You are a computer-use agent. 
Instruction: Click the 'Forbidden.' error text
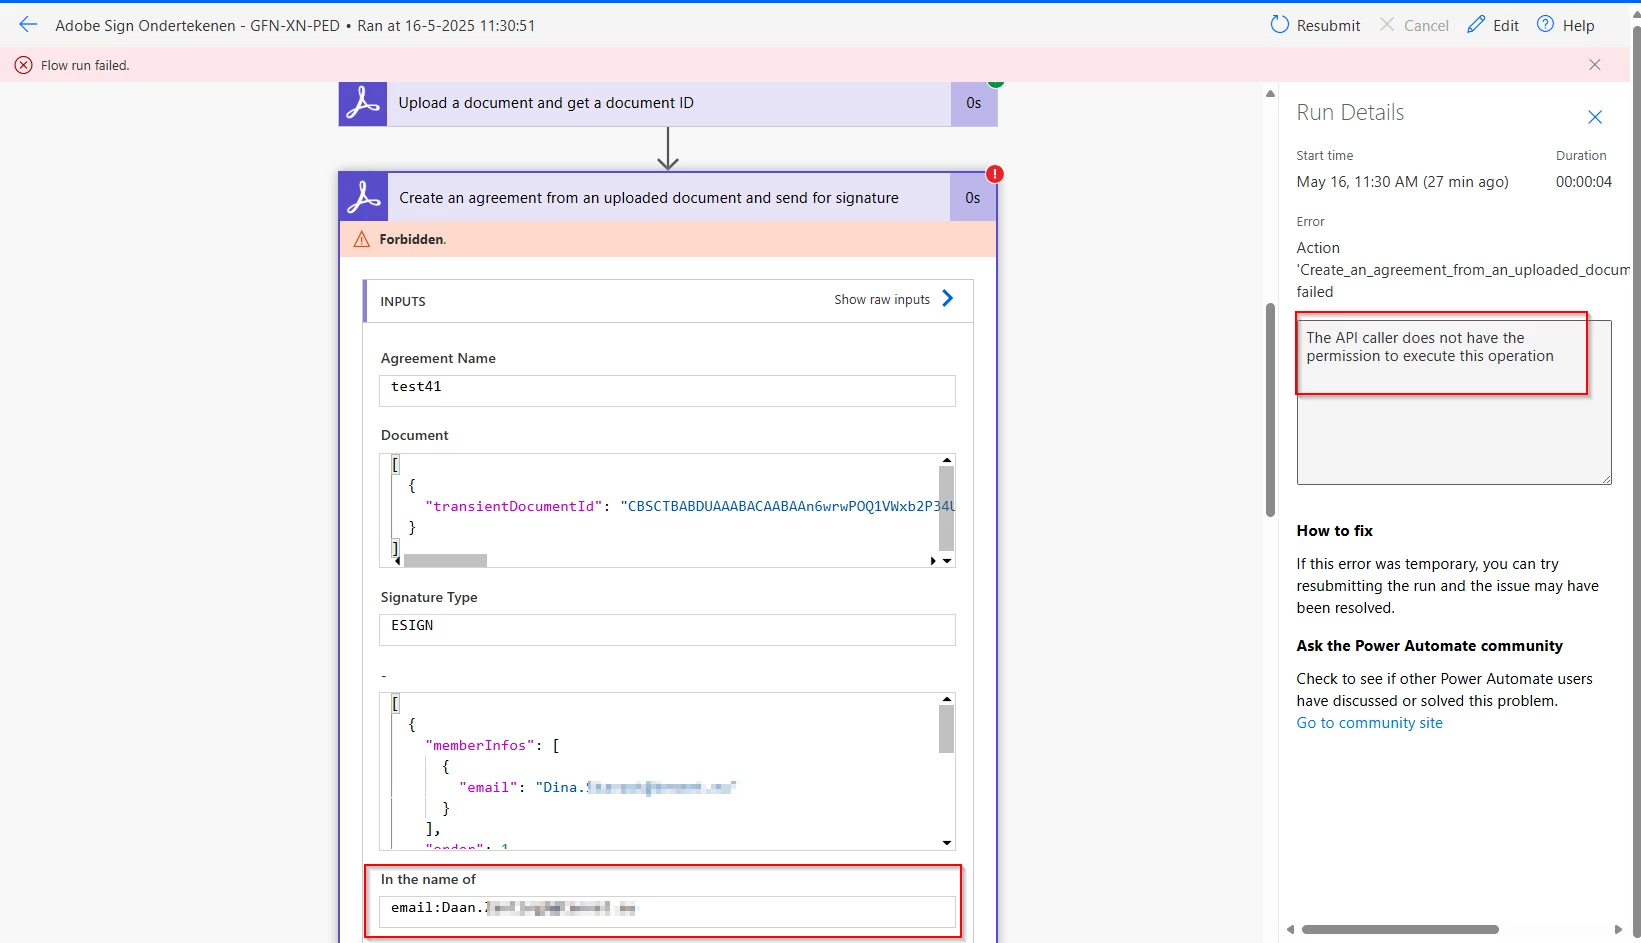point(413,239)
